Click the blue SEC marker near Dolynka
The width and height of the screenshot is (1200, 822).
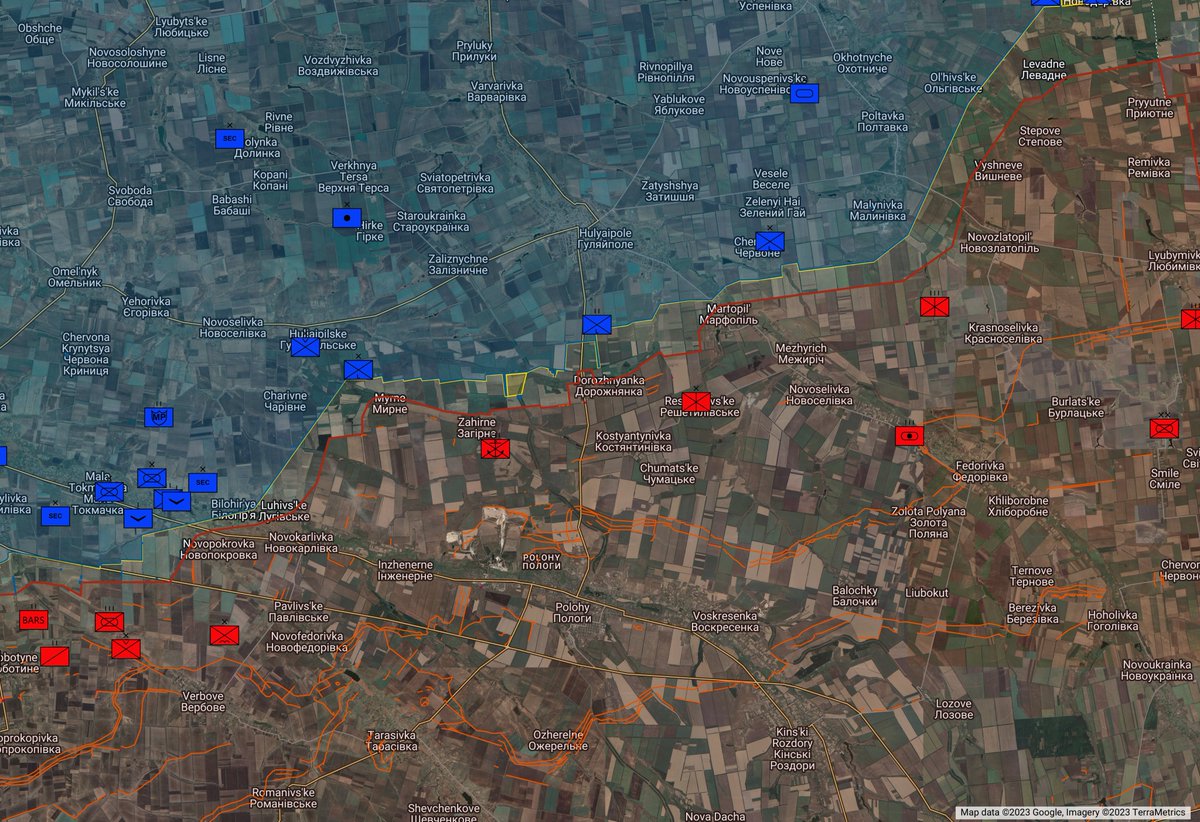click(x=230, y=138)
